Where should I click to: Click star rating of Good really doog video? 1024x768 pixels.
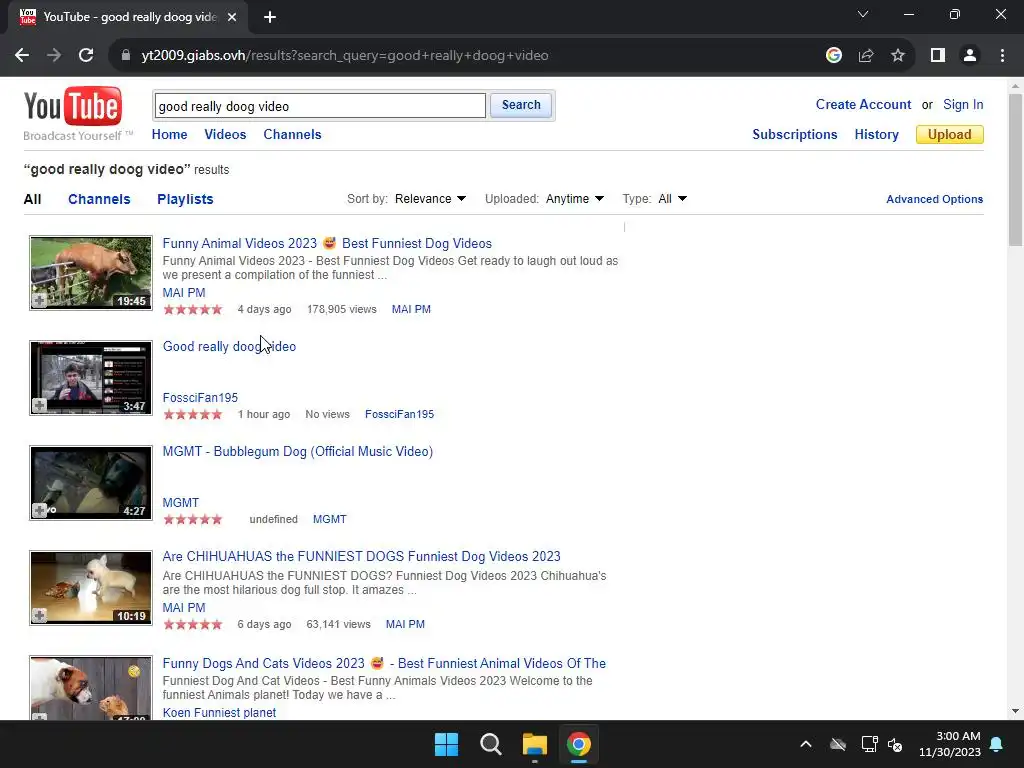193,414
